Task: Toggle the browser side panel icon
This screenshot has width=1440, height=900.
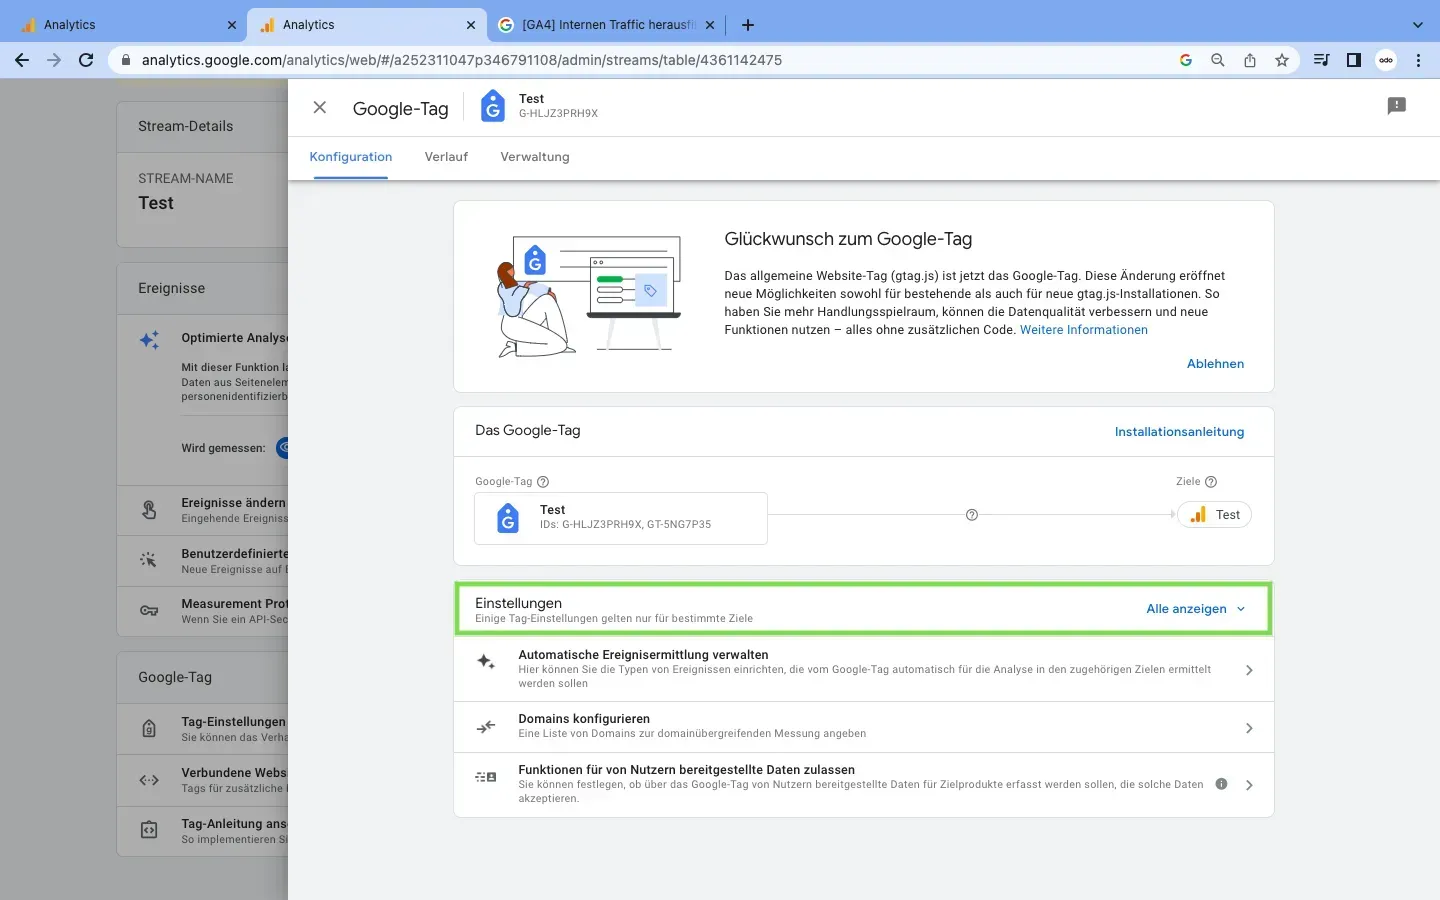Action: coord(1354,60)
